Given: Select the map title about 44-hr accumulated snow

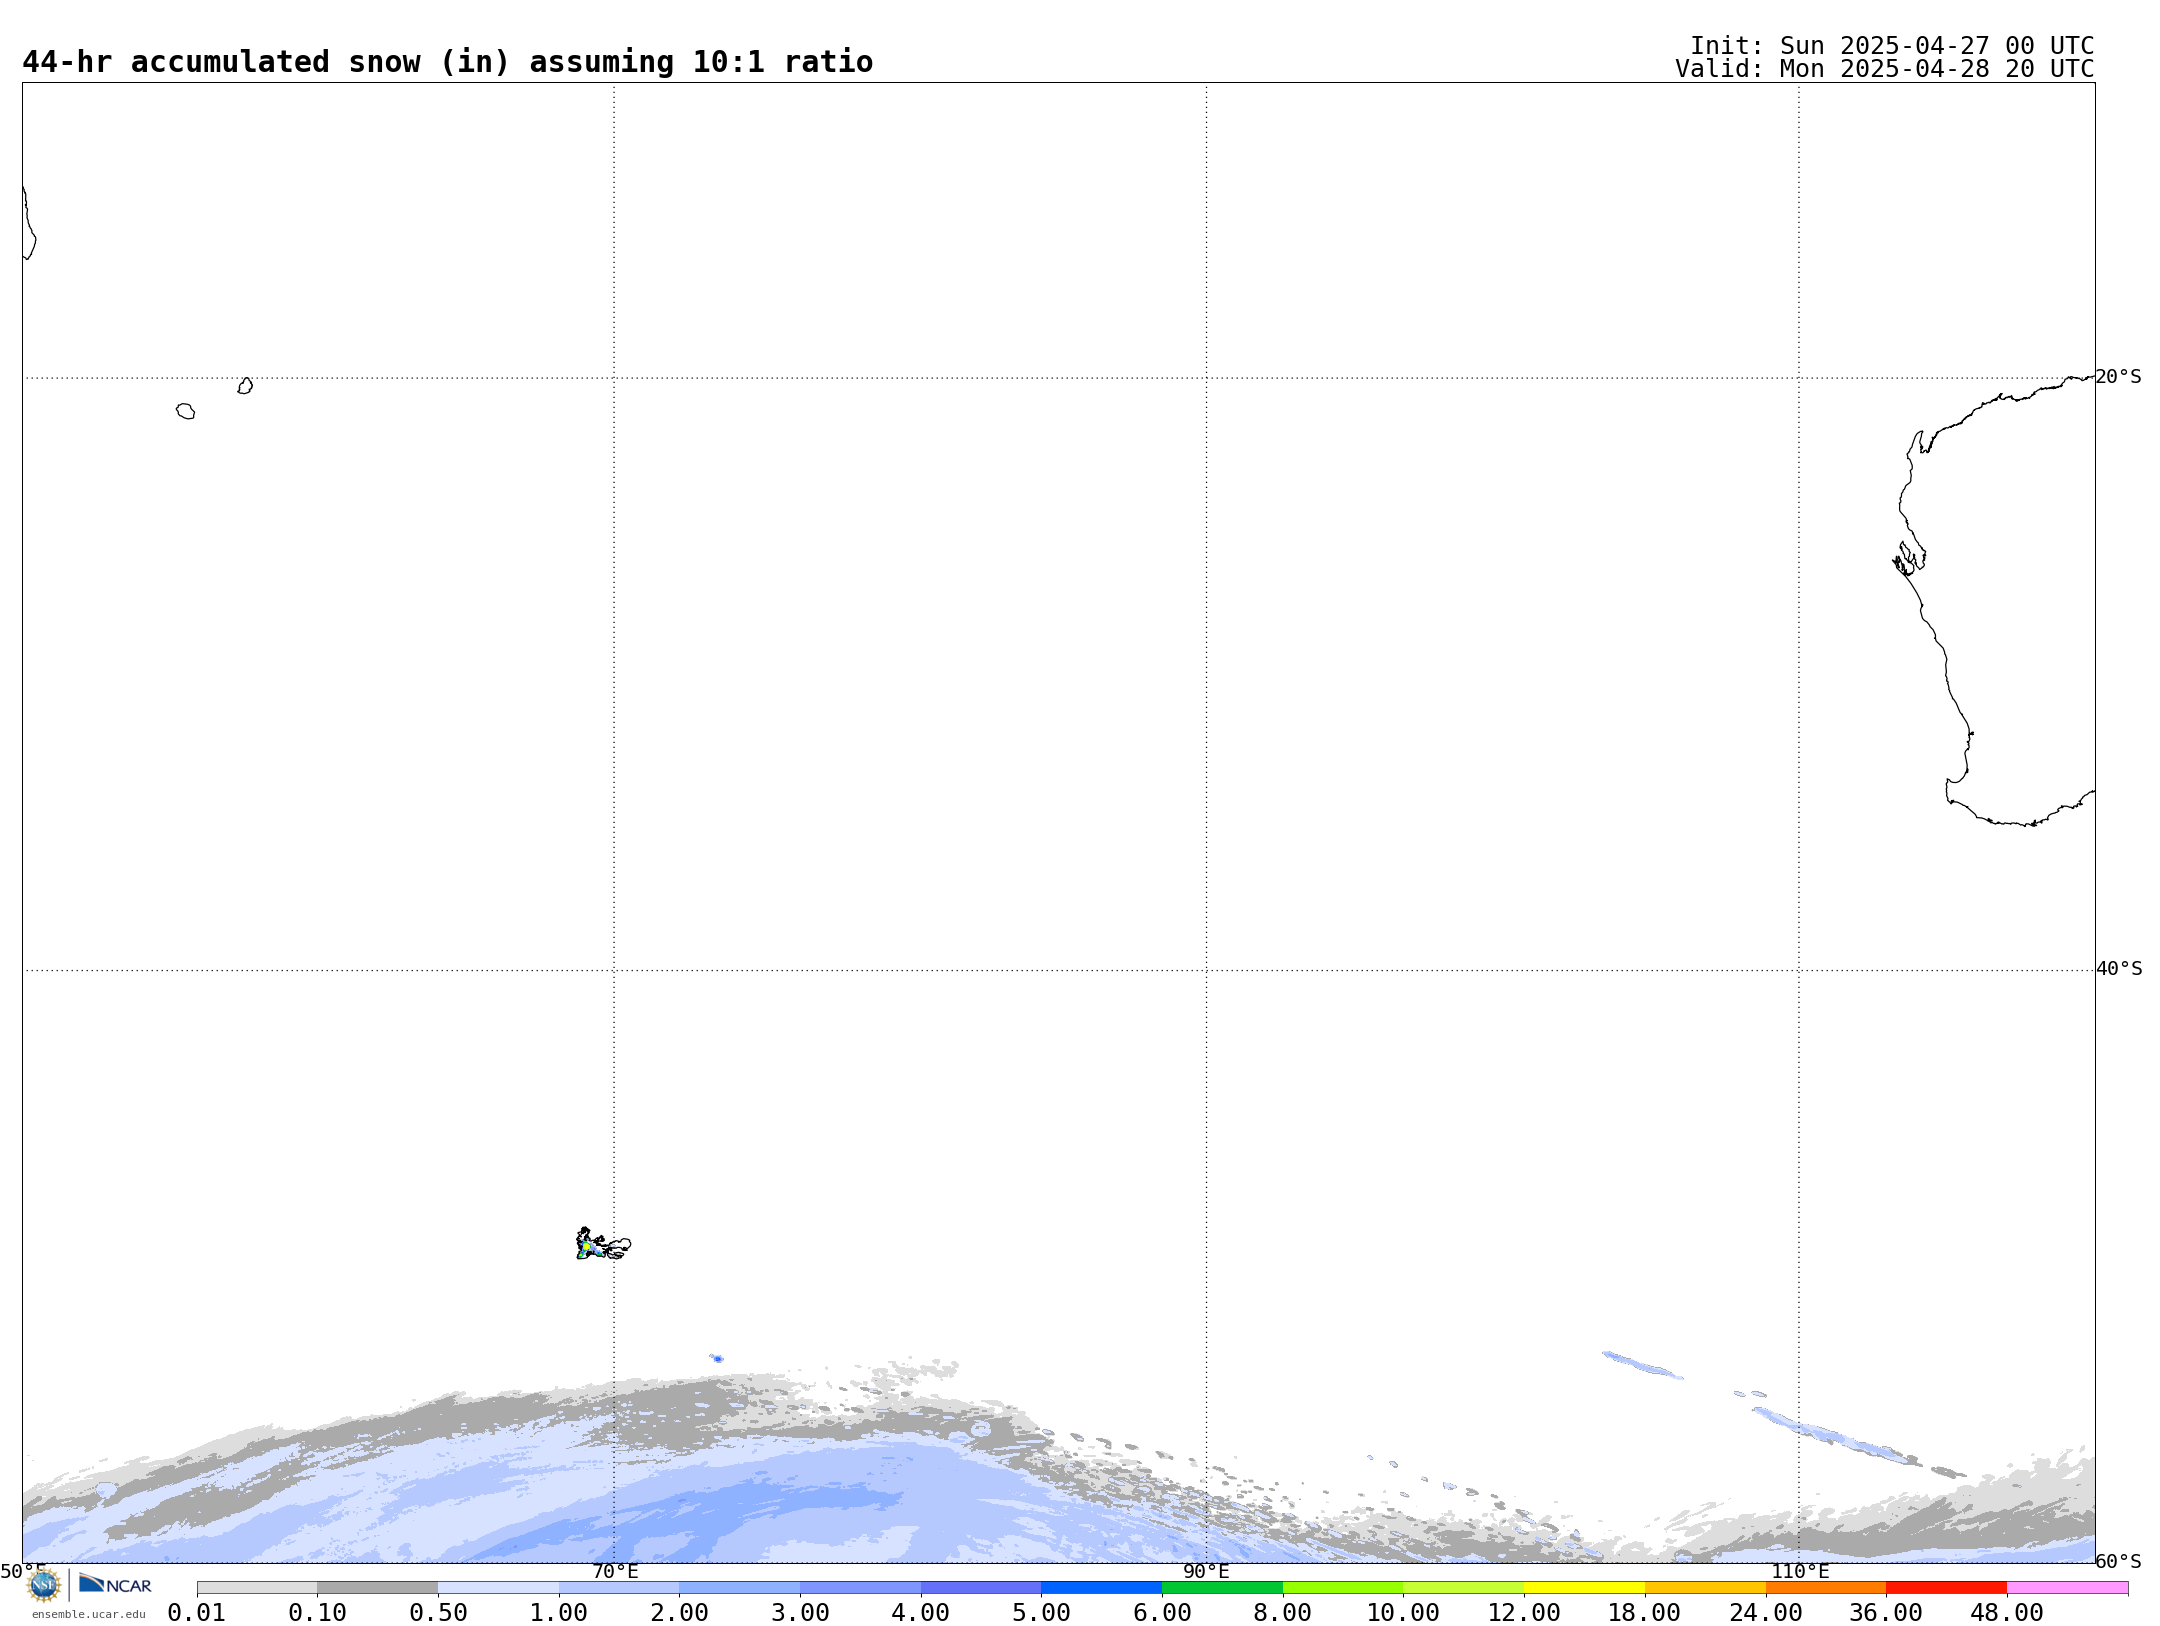Looking at the screenshot, I should tap(447, 62).
